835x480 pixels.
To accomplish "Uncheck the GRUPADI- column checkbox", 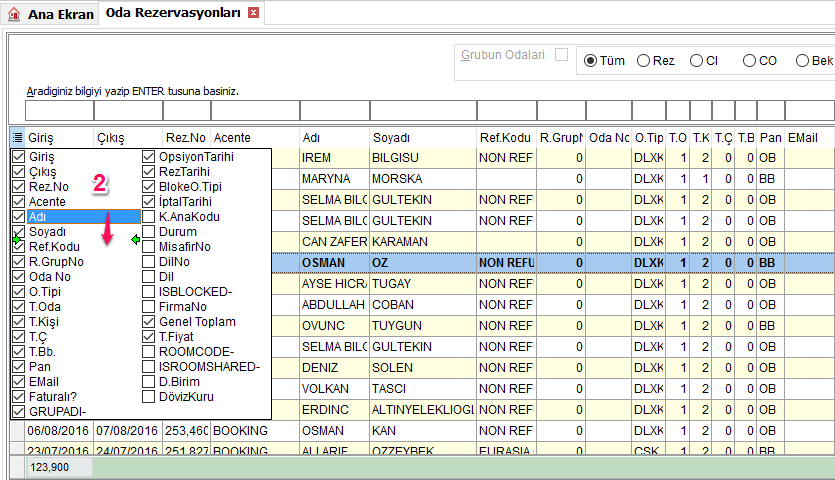I will click(19, 411).
